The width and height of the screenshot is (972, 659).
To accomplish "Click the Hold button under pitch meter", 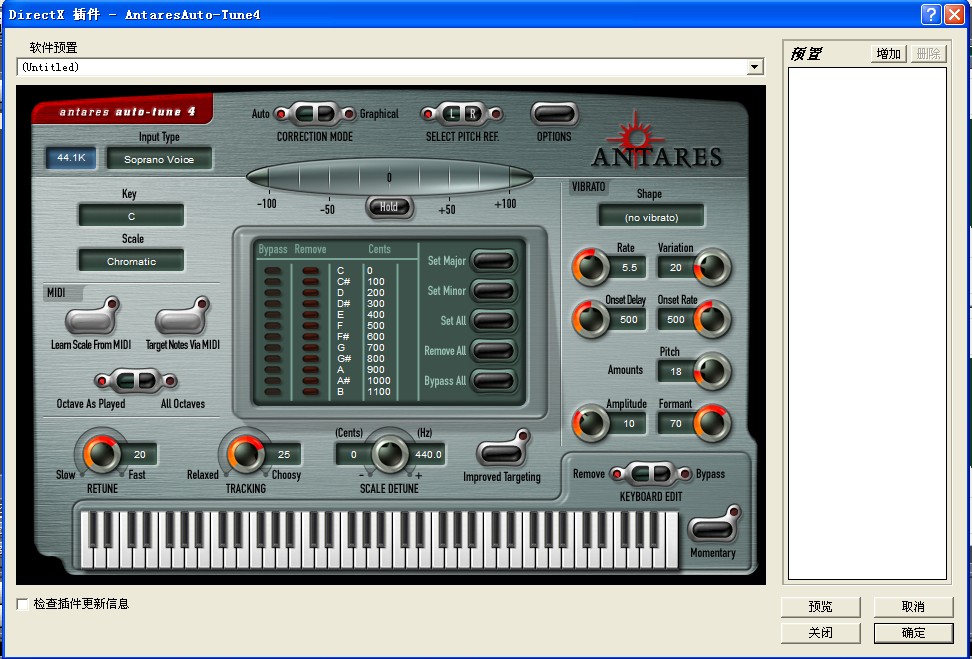I will coord(389,207).
